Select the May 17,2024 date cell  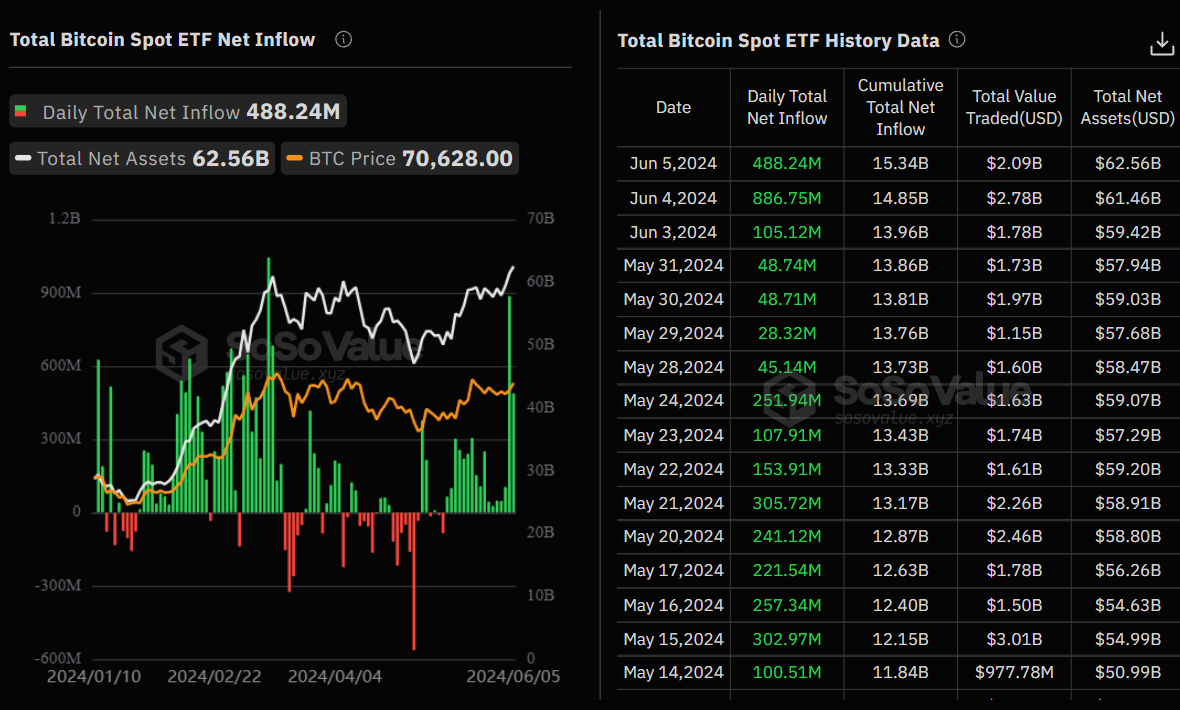(x=674, y=570)
